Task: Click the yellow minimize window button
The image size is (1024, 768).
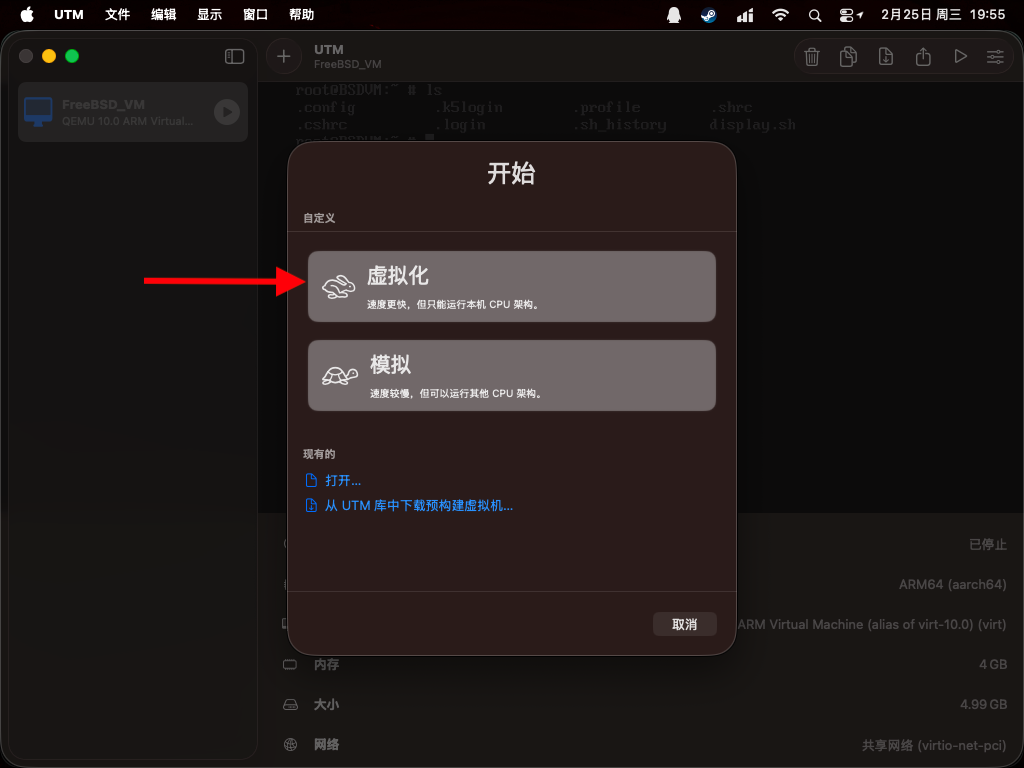Action: (x=49, y=56)
